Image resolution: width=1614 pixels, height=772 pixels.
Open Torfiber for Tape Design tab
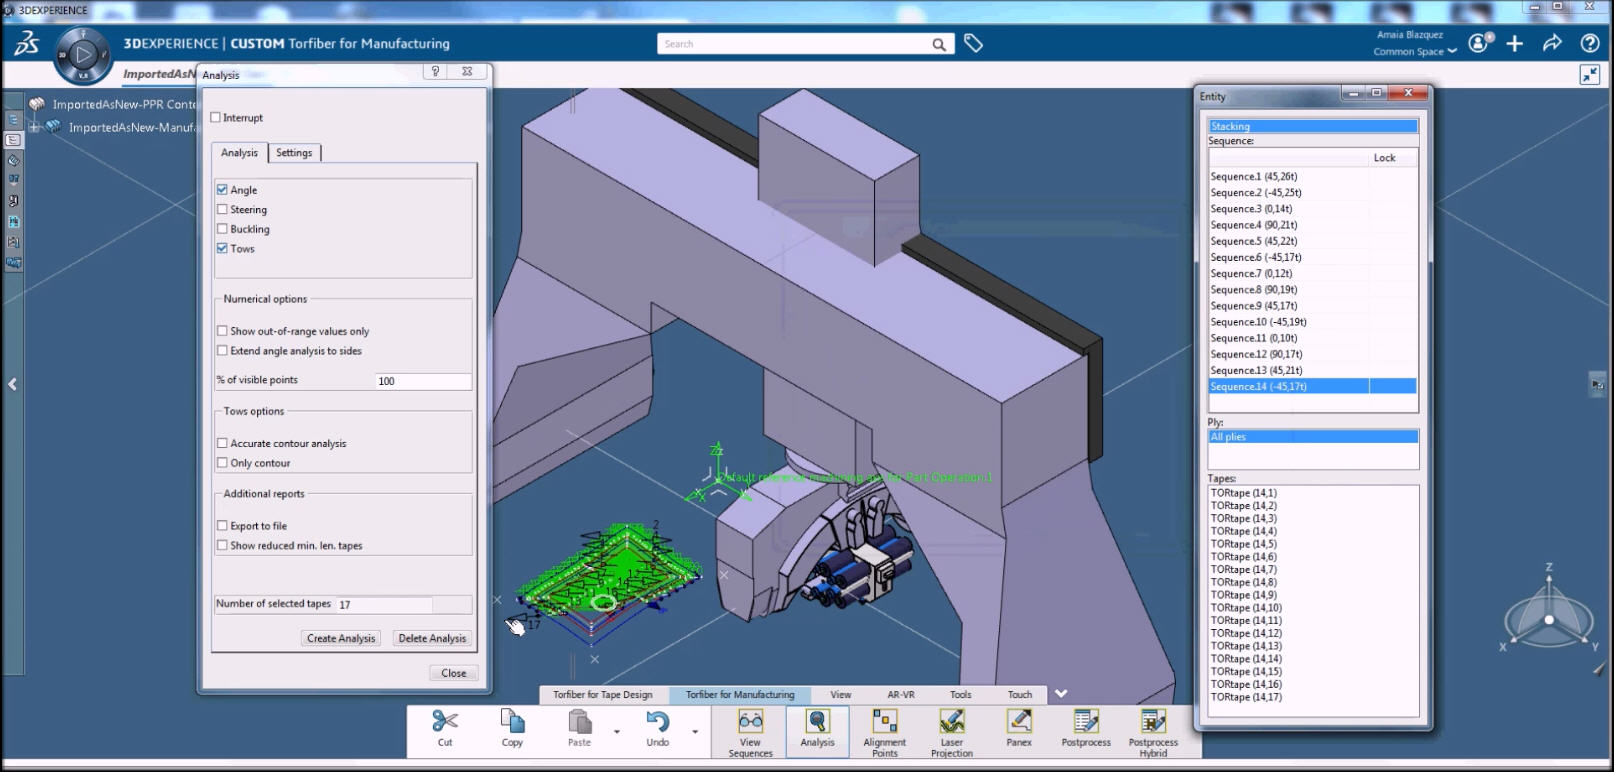pyautogui.click(x=603, y=695)
